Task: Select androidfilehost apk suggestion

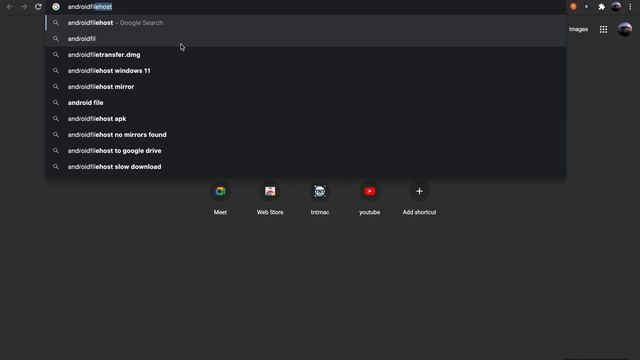Action: tap(305, 119)
